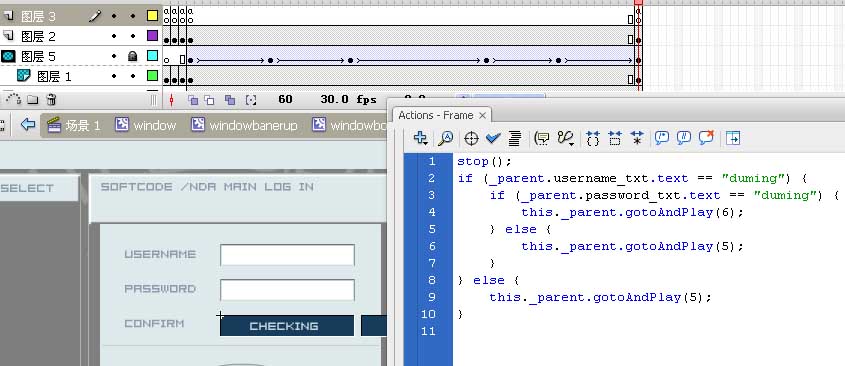
Task: Click code line 1 stop();
Action: coord(484,161)
